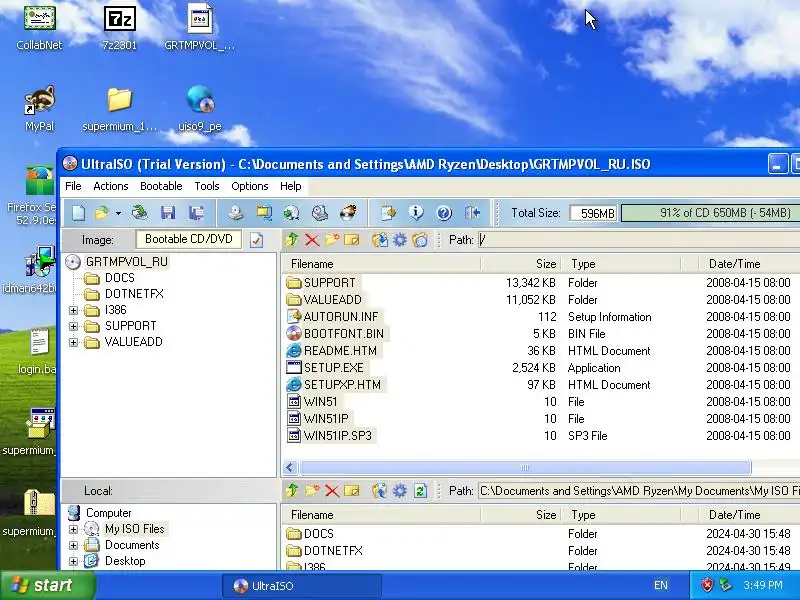
Task: Click the Bootable CD/DVD image type box
Action: (189, 239)
